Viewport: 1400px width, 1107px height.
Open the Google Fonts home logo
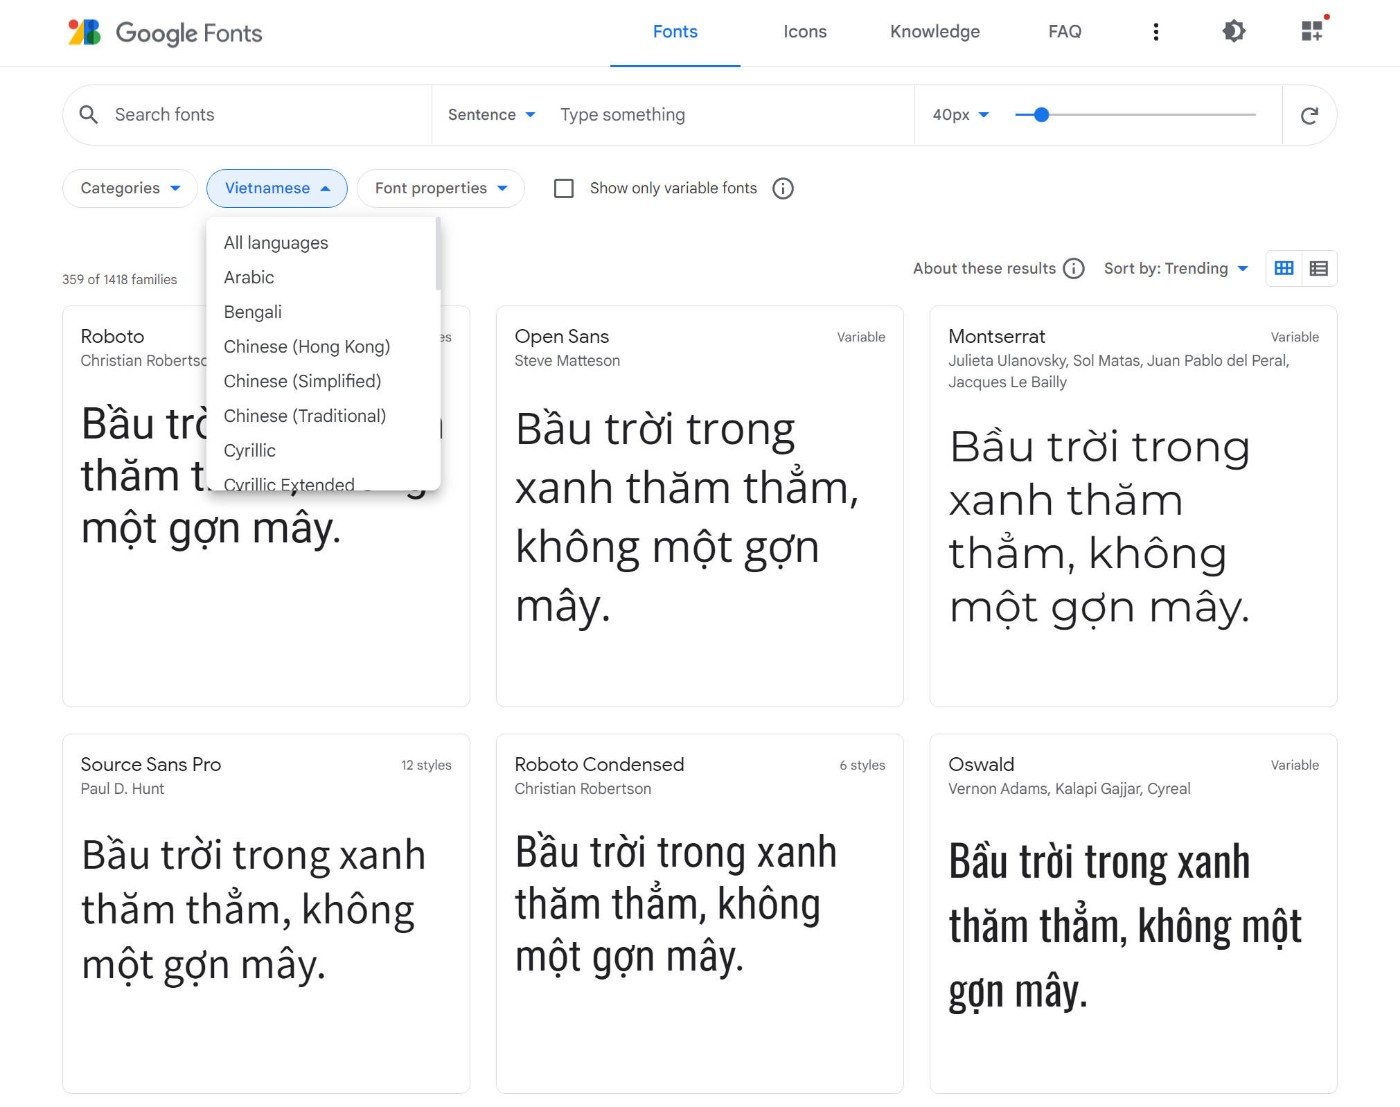165,32
